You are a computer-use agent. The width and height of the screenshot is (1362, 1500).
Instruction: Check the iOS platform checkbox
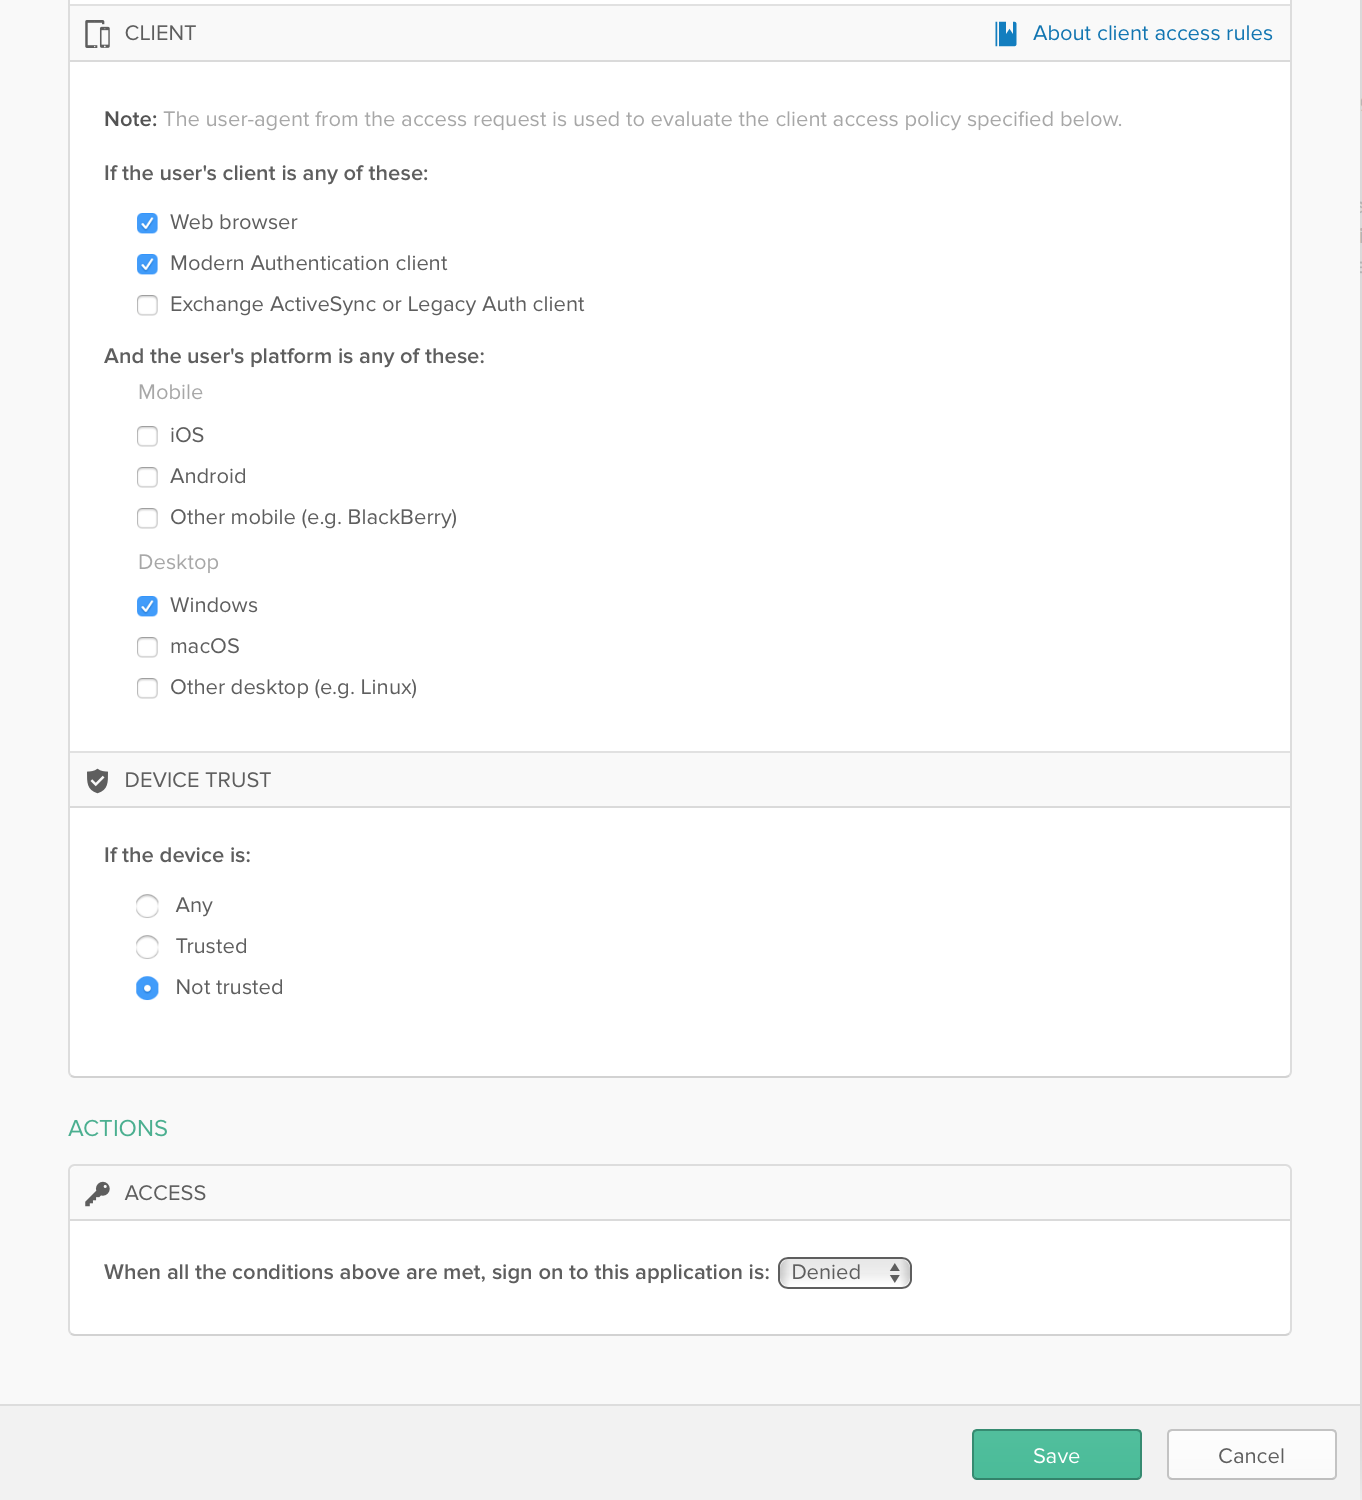coord(147,436)
